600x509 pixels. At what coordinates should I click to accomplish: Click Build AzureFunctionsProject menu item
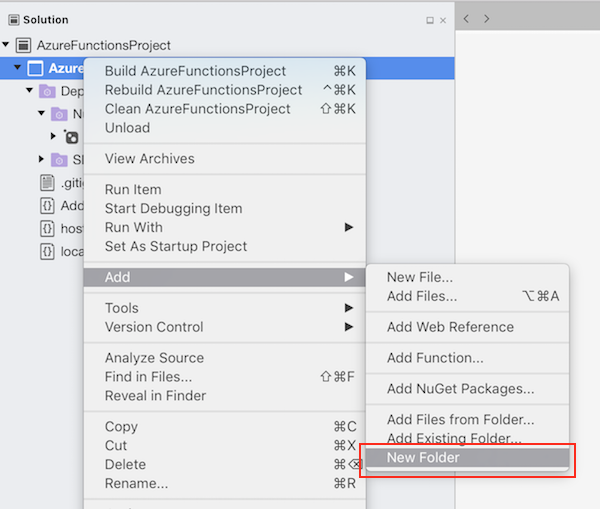tap(195, 71)
